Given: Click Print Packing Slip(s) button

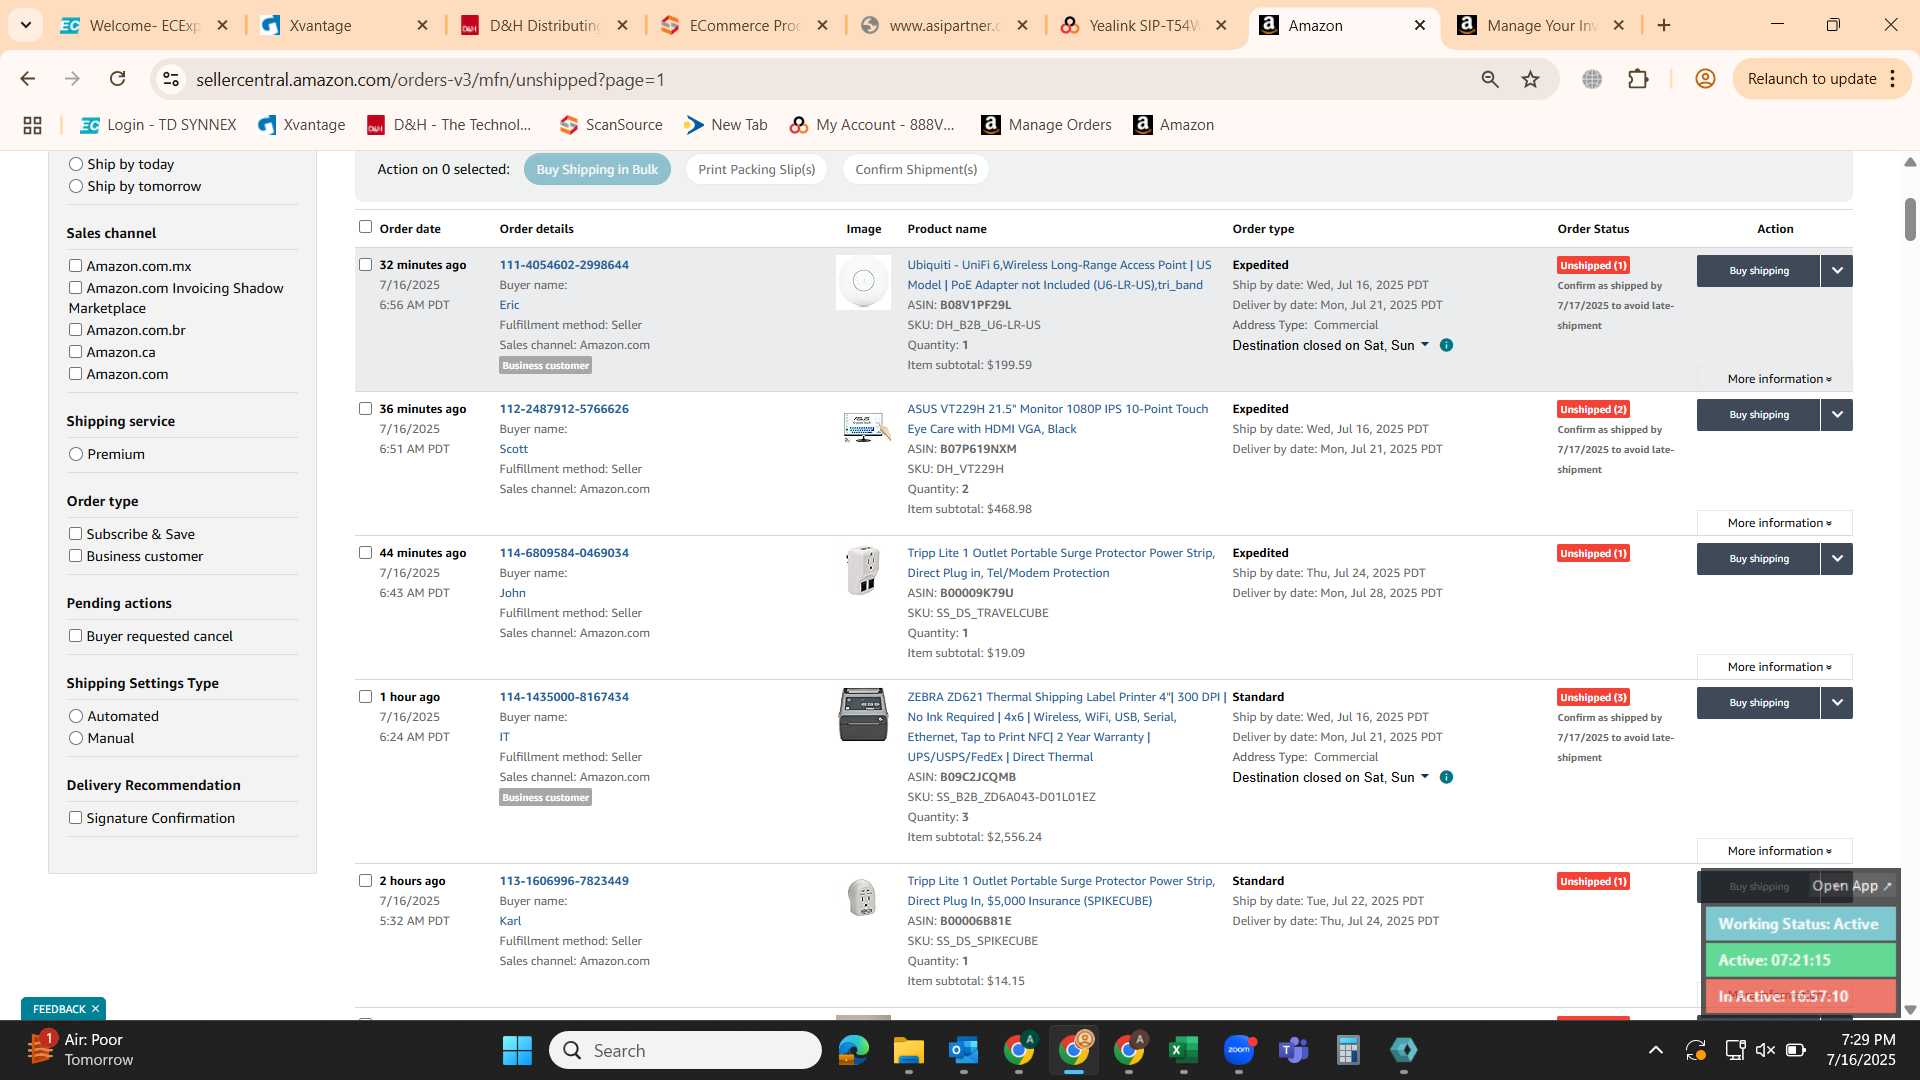Looking at the screenshot, I should click(756, 169).
